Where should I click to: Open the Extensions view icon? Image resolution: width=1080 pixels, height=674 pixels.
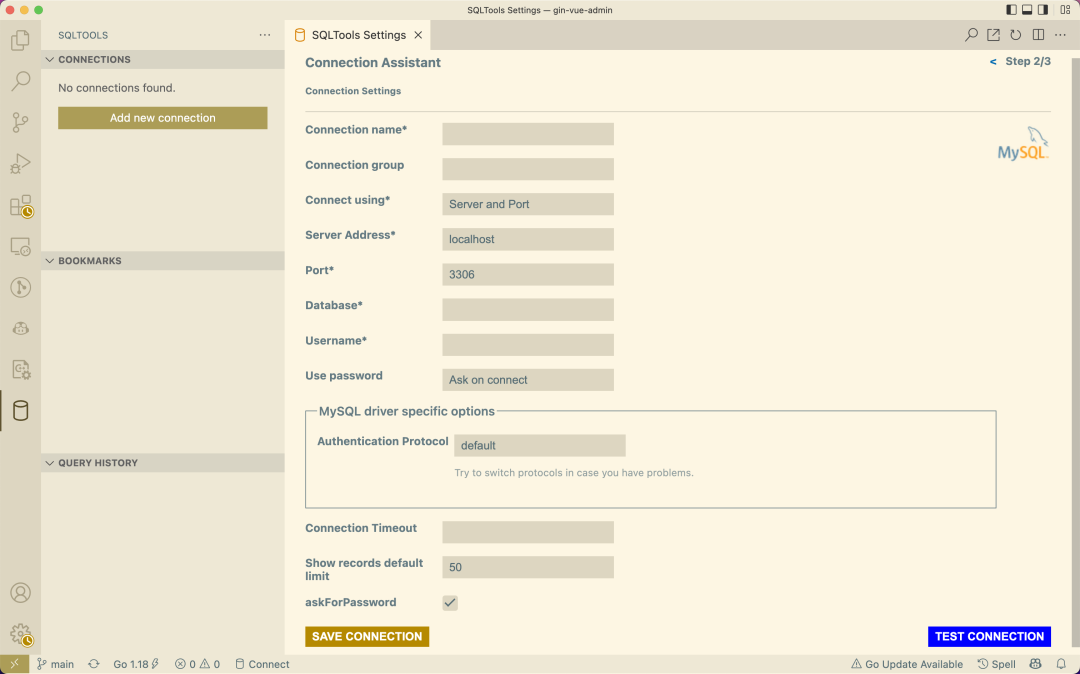pos(20,205)
